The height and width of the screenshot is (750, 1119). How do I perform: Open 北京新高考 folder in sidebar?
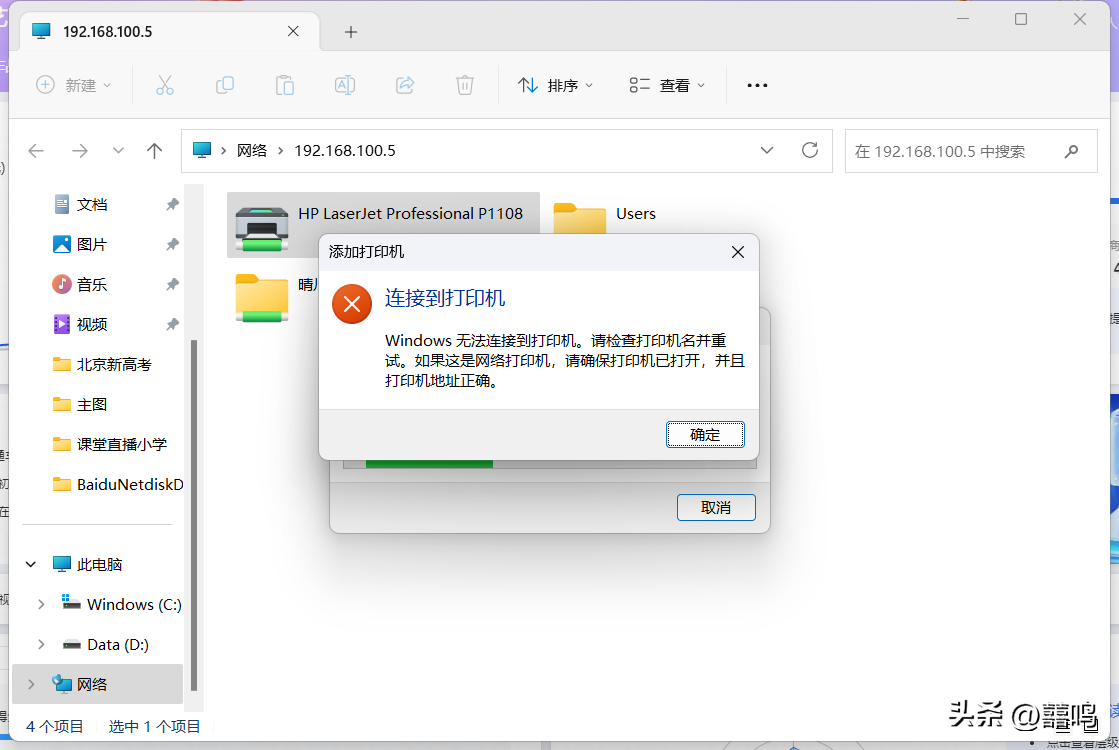tap(113, 365)
